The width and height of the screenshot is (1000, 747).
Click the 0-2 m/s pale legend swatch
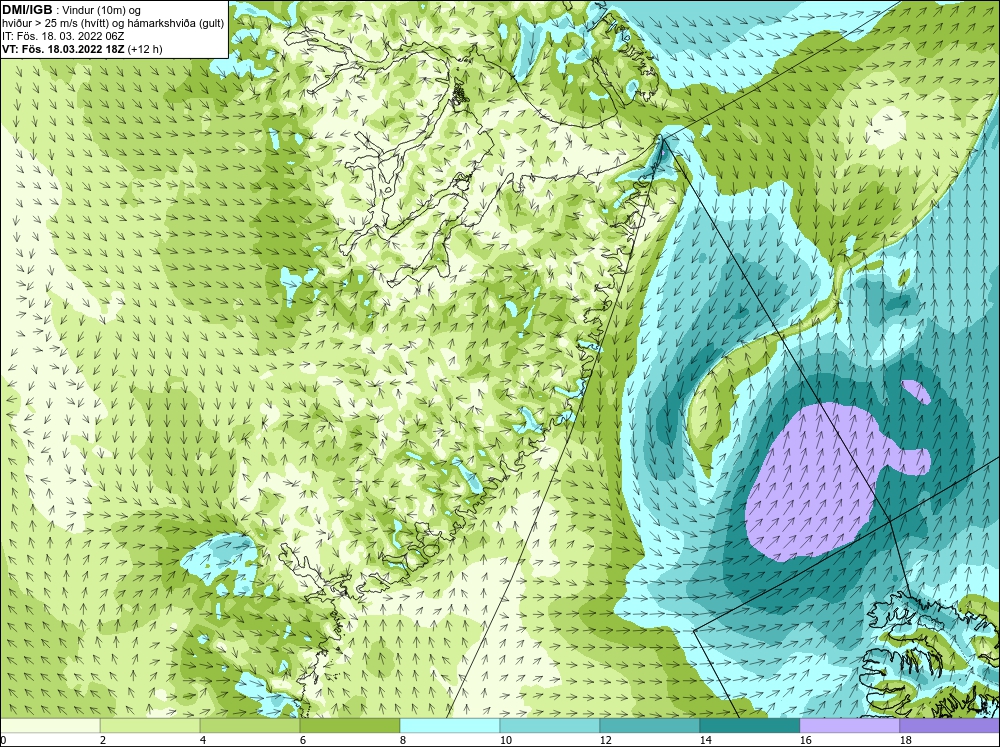tap(50, 725)
